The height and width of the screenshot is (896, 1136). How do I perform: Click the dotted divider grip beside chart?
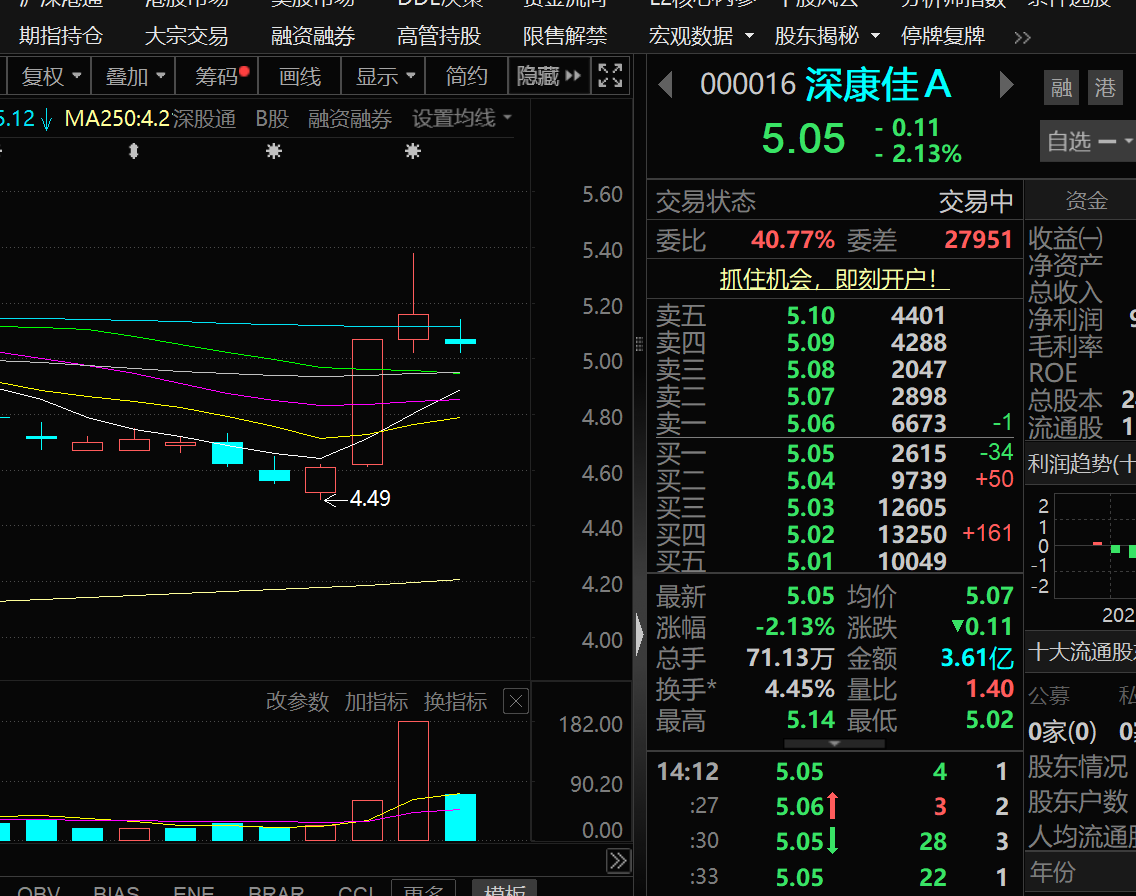[638, 344]
